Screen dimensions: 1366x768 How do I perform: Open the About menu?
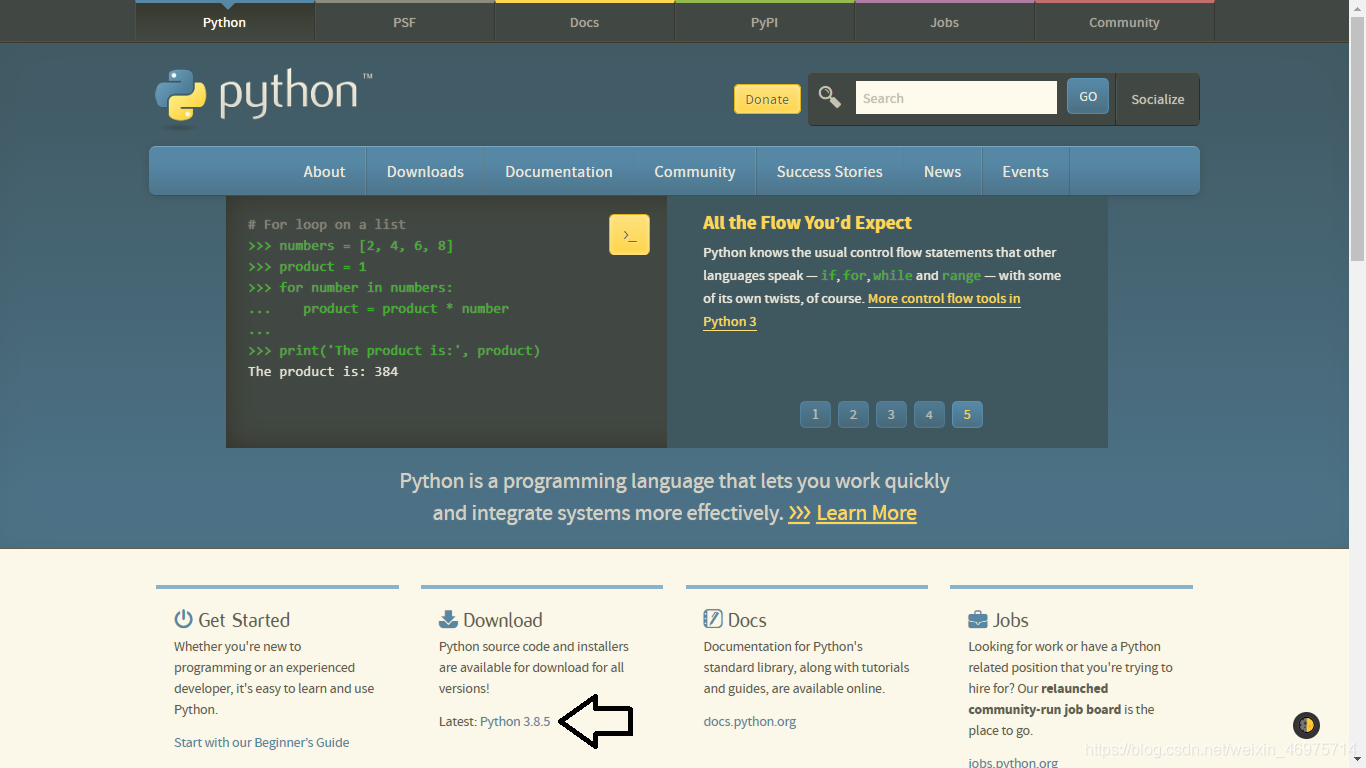tap(324, 171)
